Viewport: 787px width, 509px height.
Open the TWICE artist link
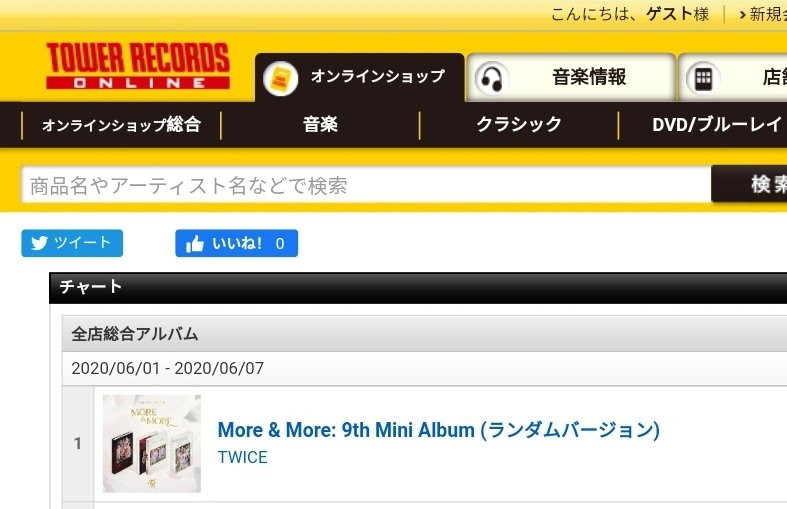click(x=242, y=457)
